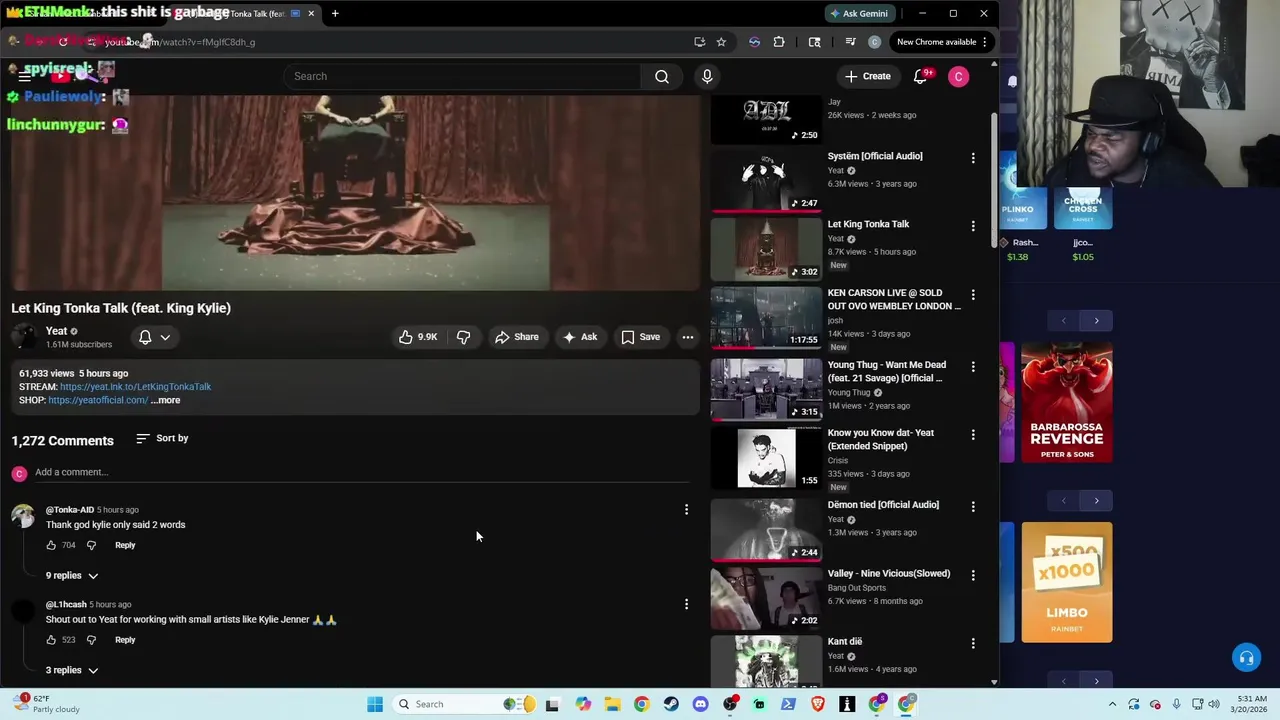Open a new tab with the plus button
Viewport: 1280px width, 720px height.
(x=335, y=13)
